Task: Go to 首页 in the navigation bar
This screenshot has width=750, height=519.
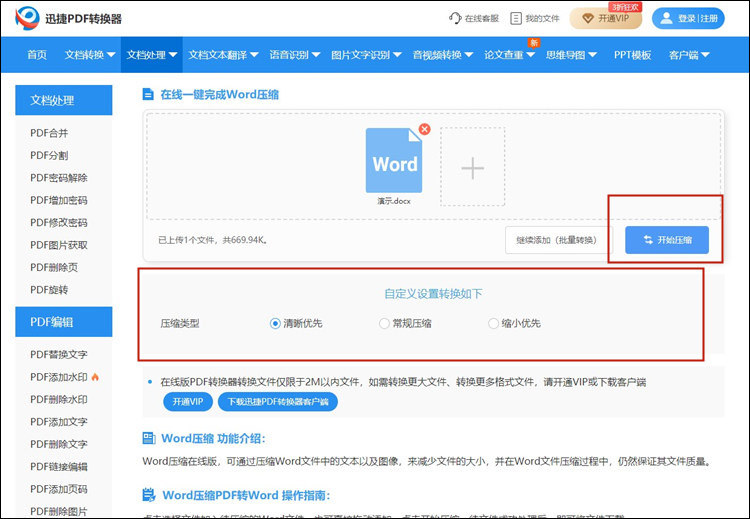Action: pos(37,55)
